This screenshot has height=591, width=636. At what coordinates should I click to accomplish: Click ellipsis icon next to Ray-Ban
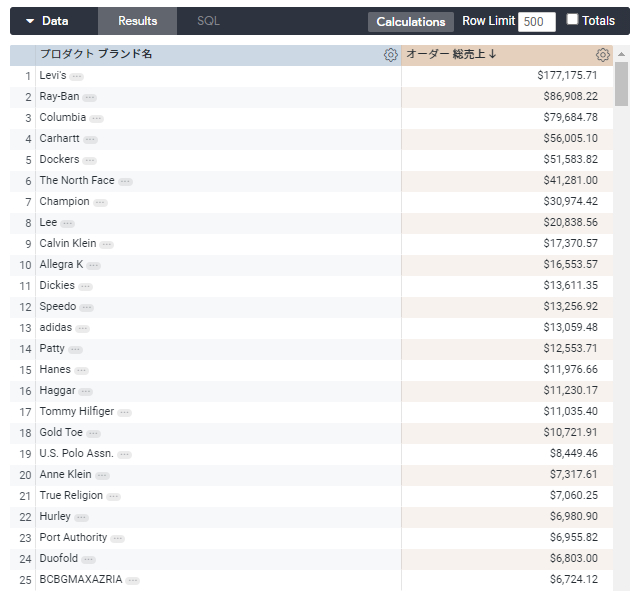tap(90, 97)
